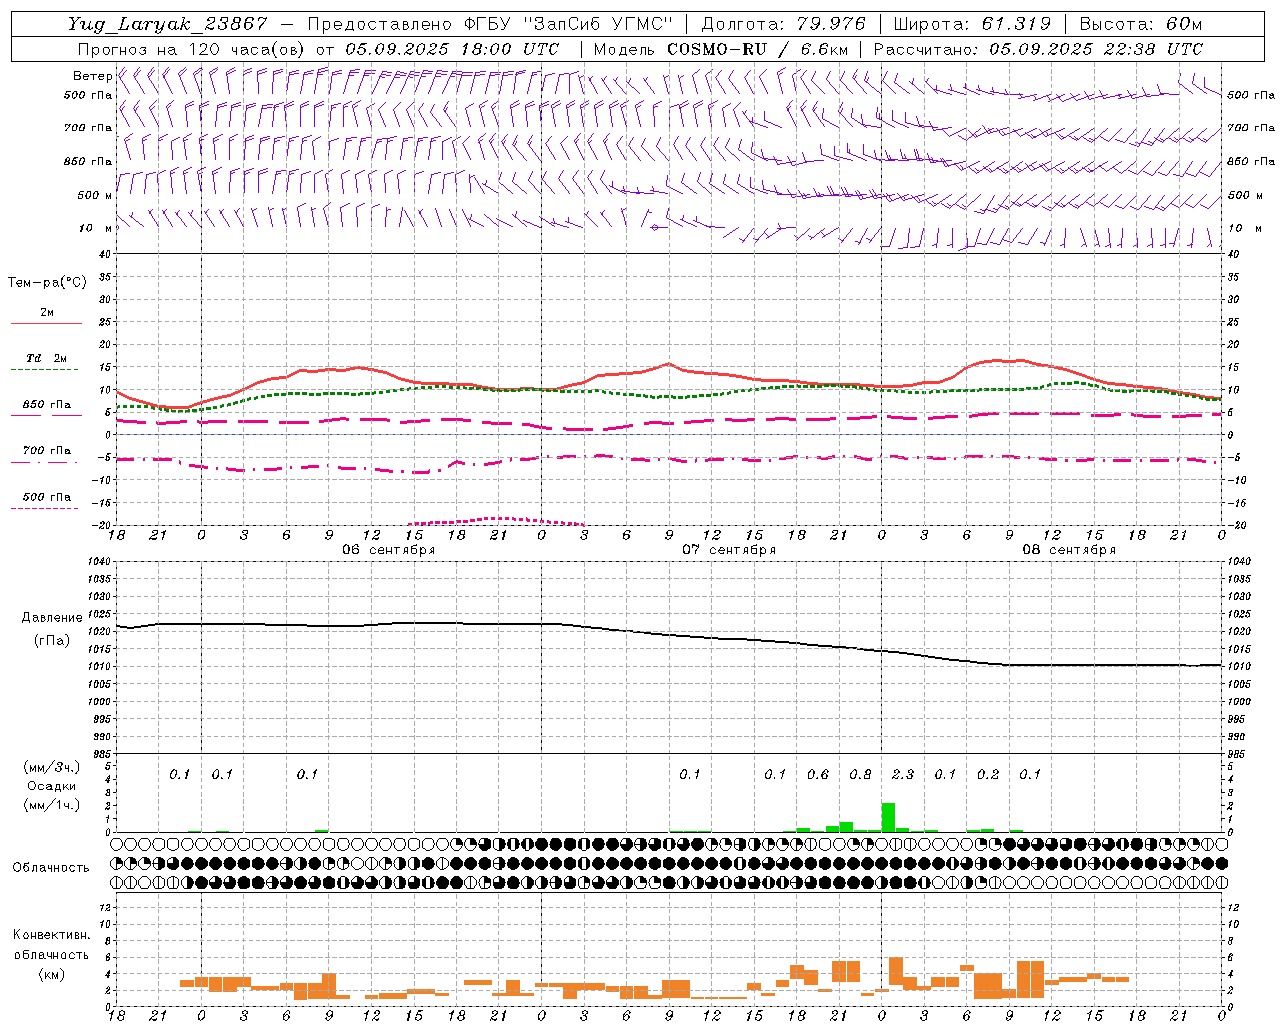Click the 'Модель COSMO-RU / 6.6км' text
Screen dimensions: 1280x1024
(721, 49)
